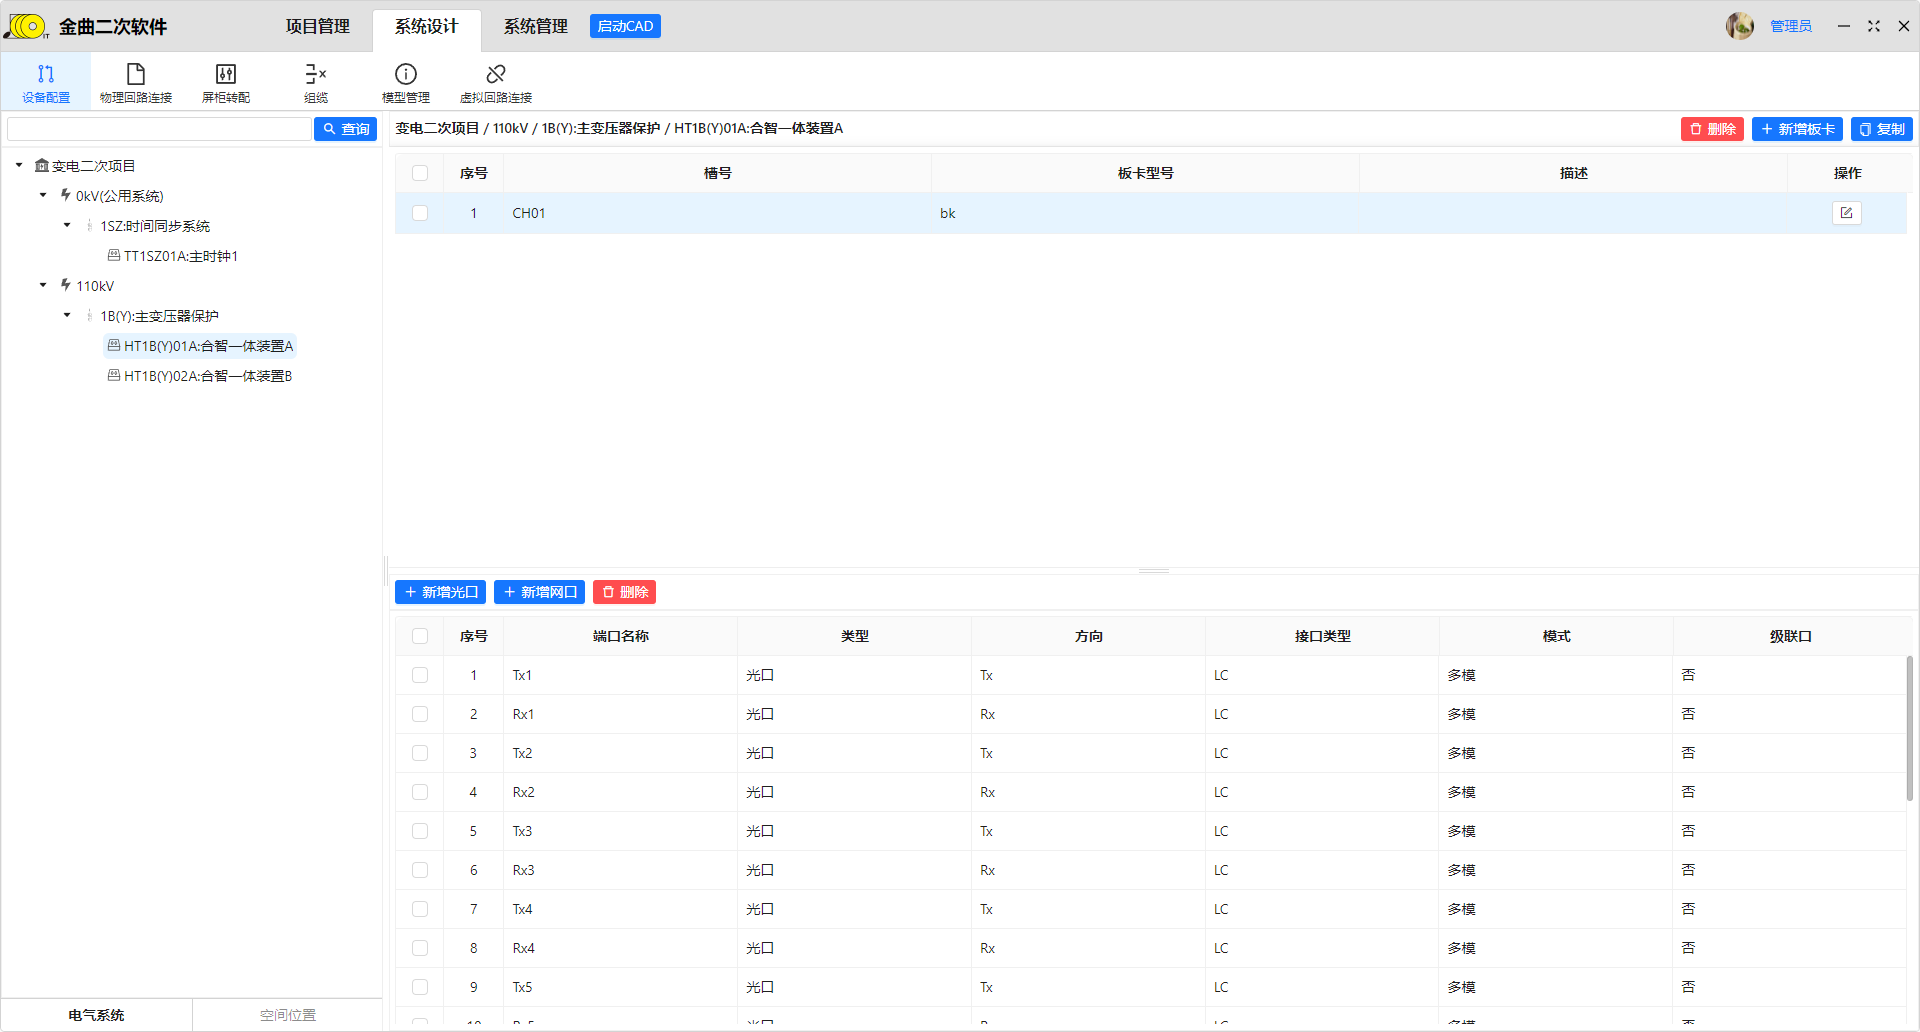
Task: Open the 组缆 cable grouping tool
Action: tap(316, 82)
